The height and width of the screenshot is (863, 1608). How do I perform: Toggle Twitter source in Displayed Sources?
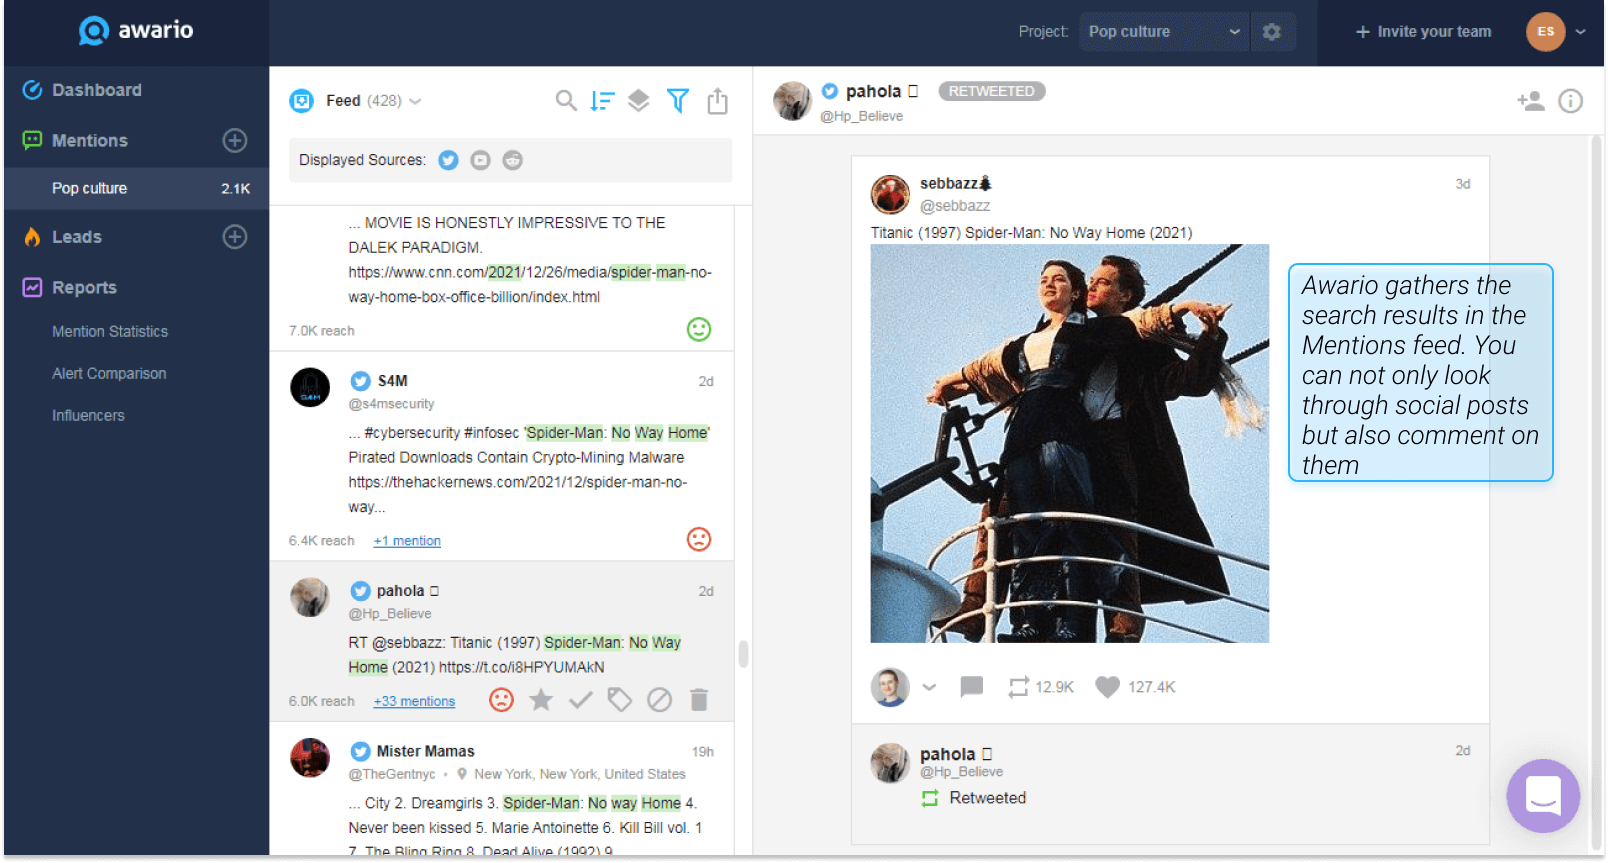(x=449, y=161)
